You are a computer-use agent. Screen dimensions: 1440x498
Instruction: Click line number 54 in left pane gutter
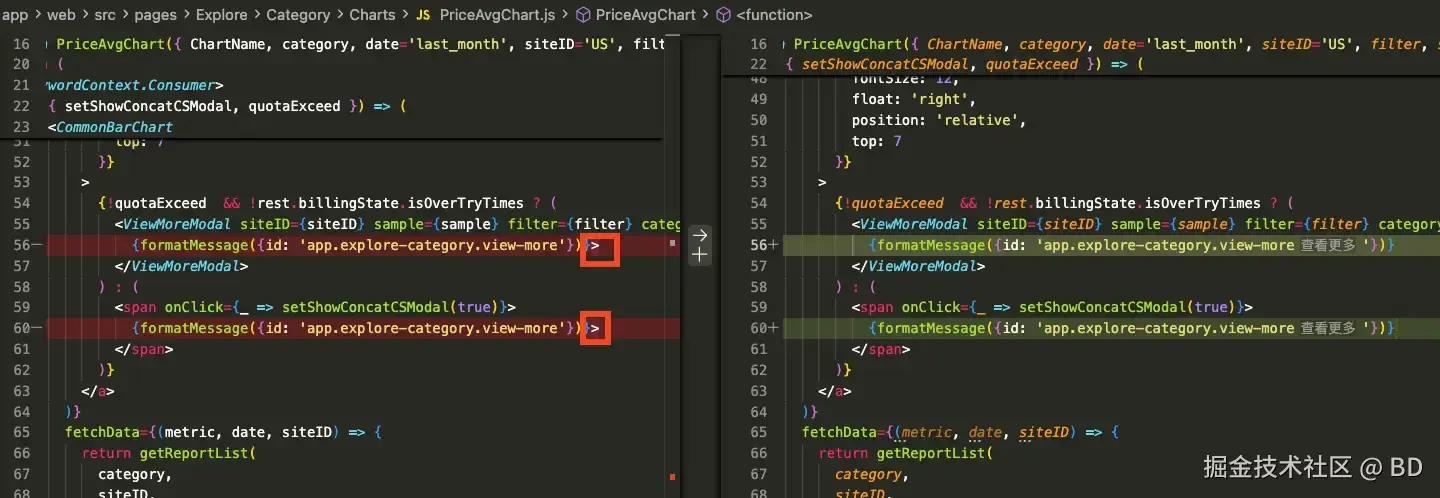(x=23, y=203)
